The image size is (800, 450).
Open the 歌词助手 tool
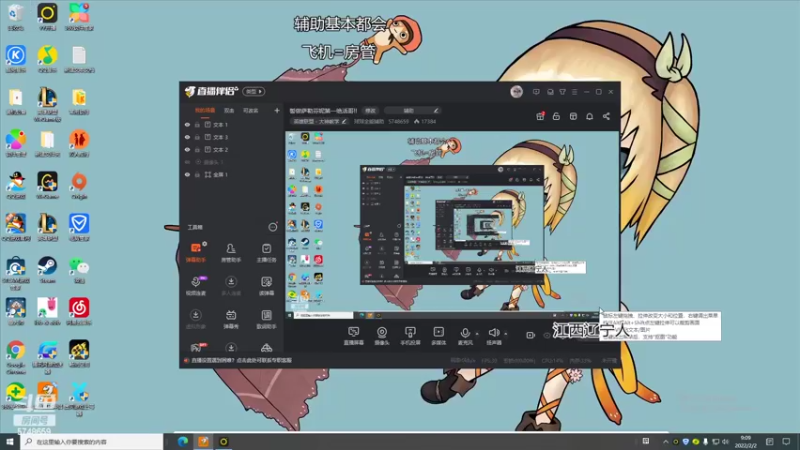pyautogui.click(x=266, y=319)
